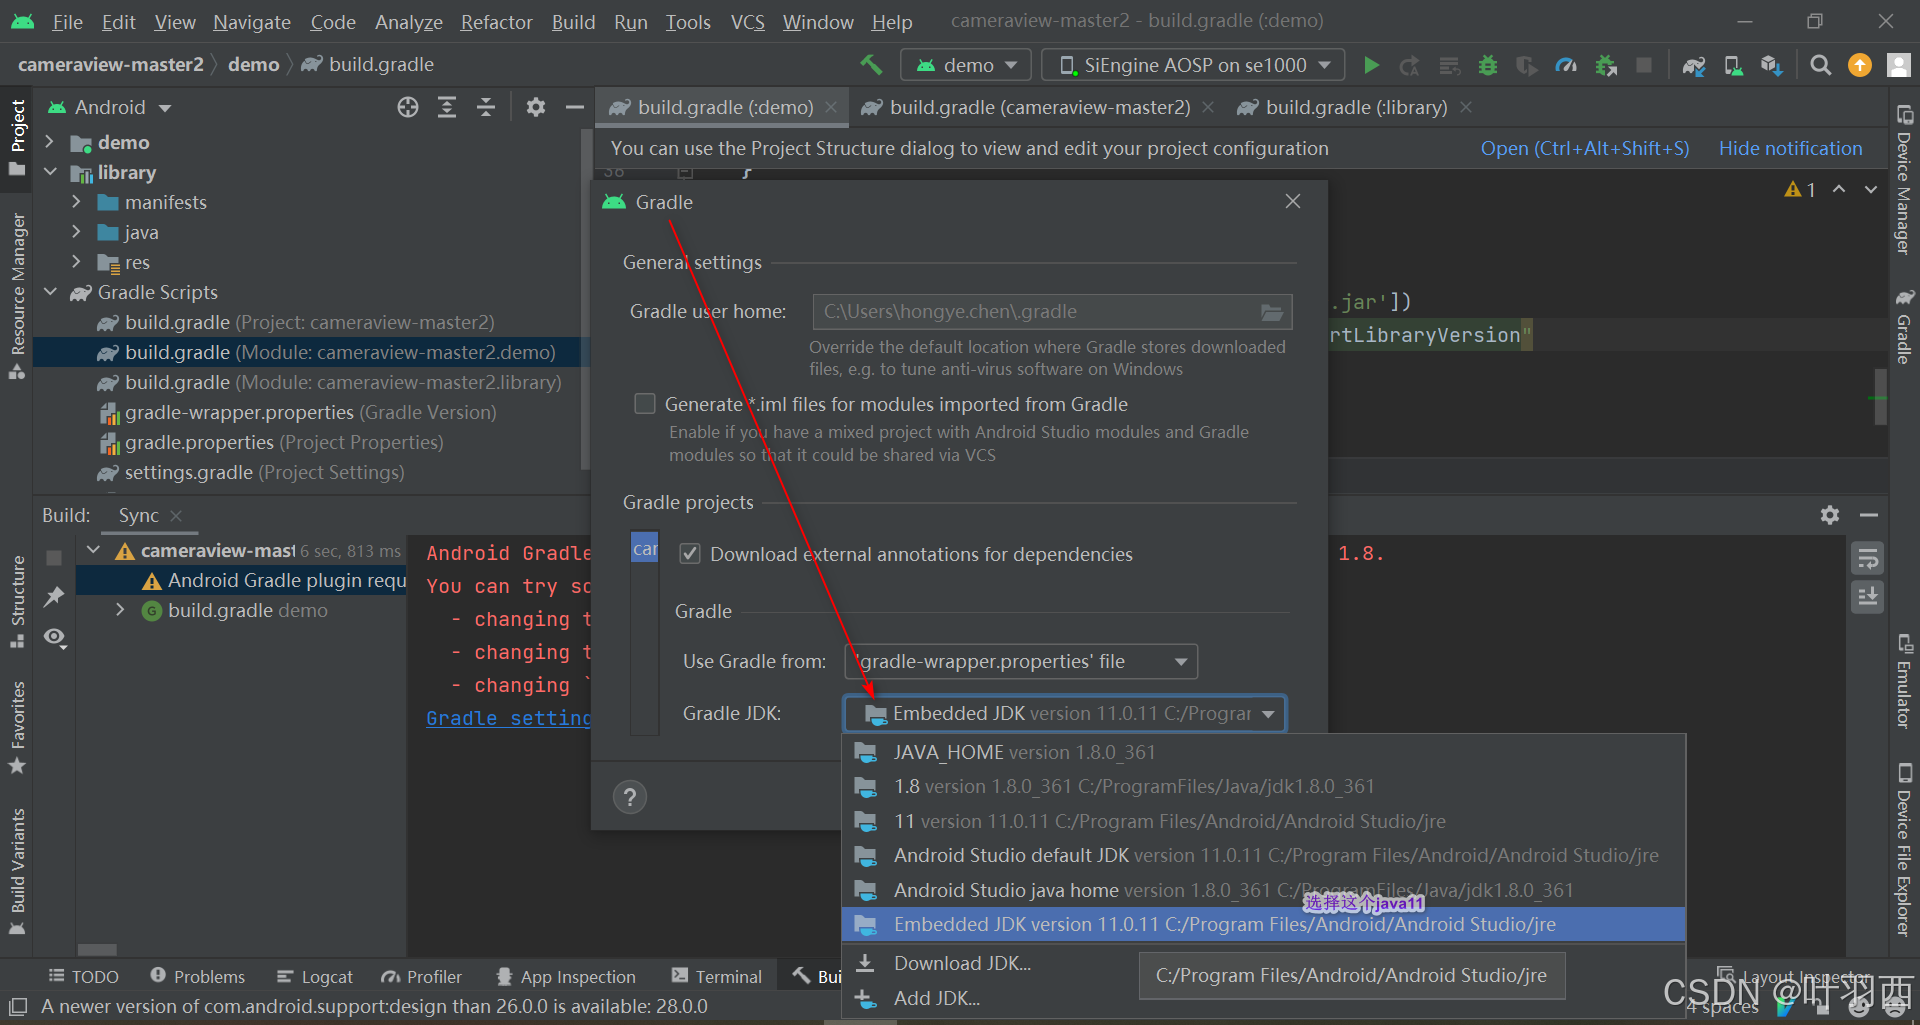Click the Make Project hammer icon
This screenshot has height=1025, width=1920.
click(x=871, y=65)
